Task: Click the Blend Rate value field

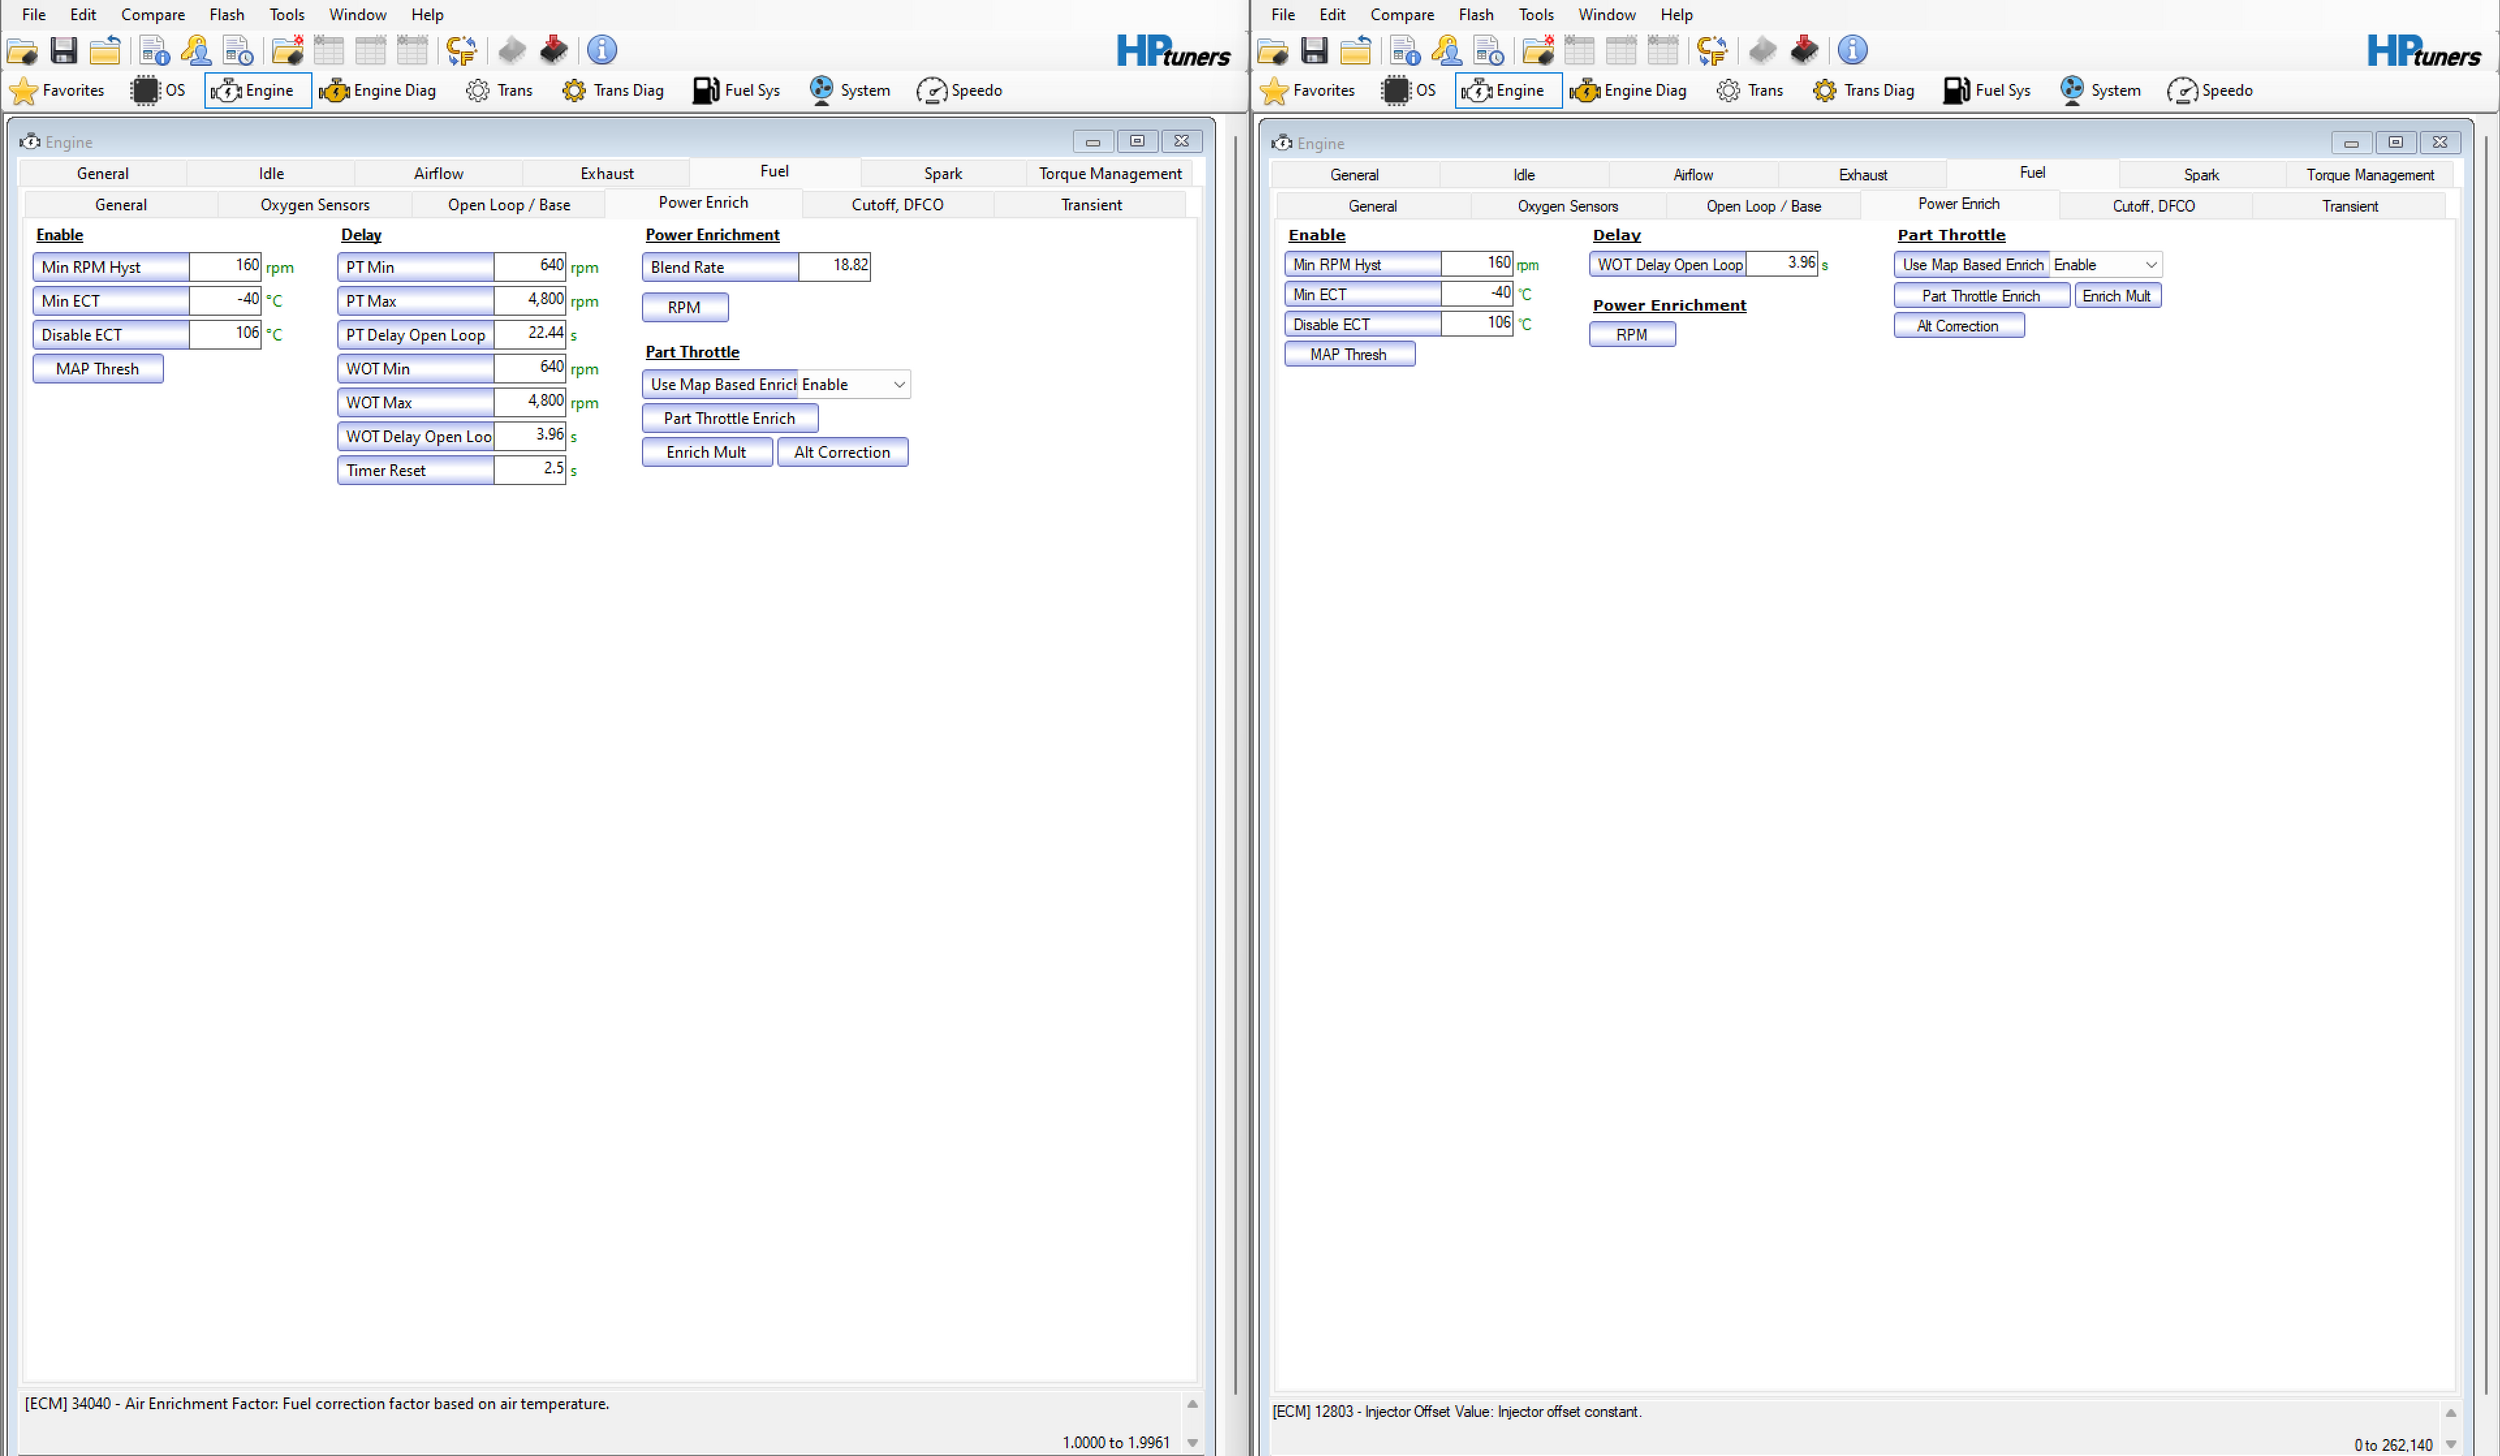Action: point(834,266)
